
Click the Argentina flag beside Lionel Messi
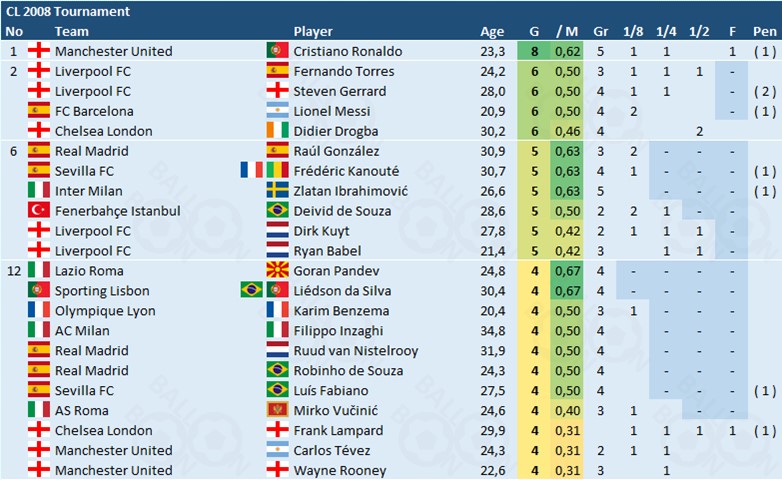[278, 111]
